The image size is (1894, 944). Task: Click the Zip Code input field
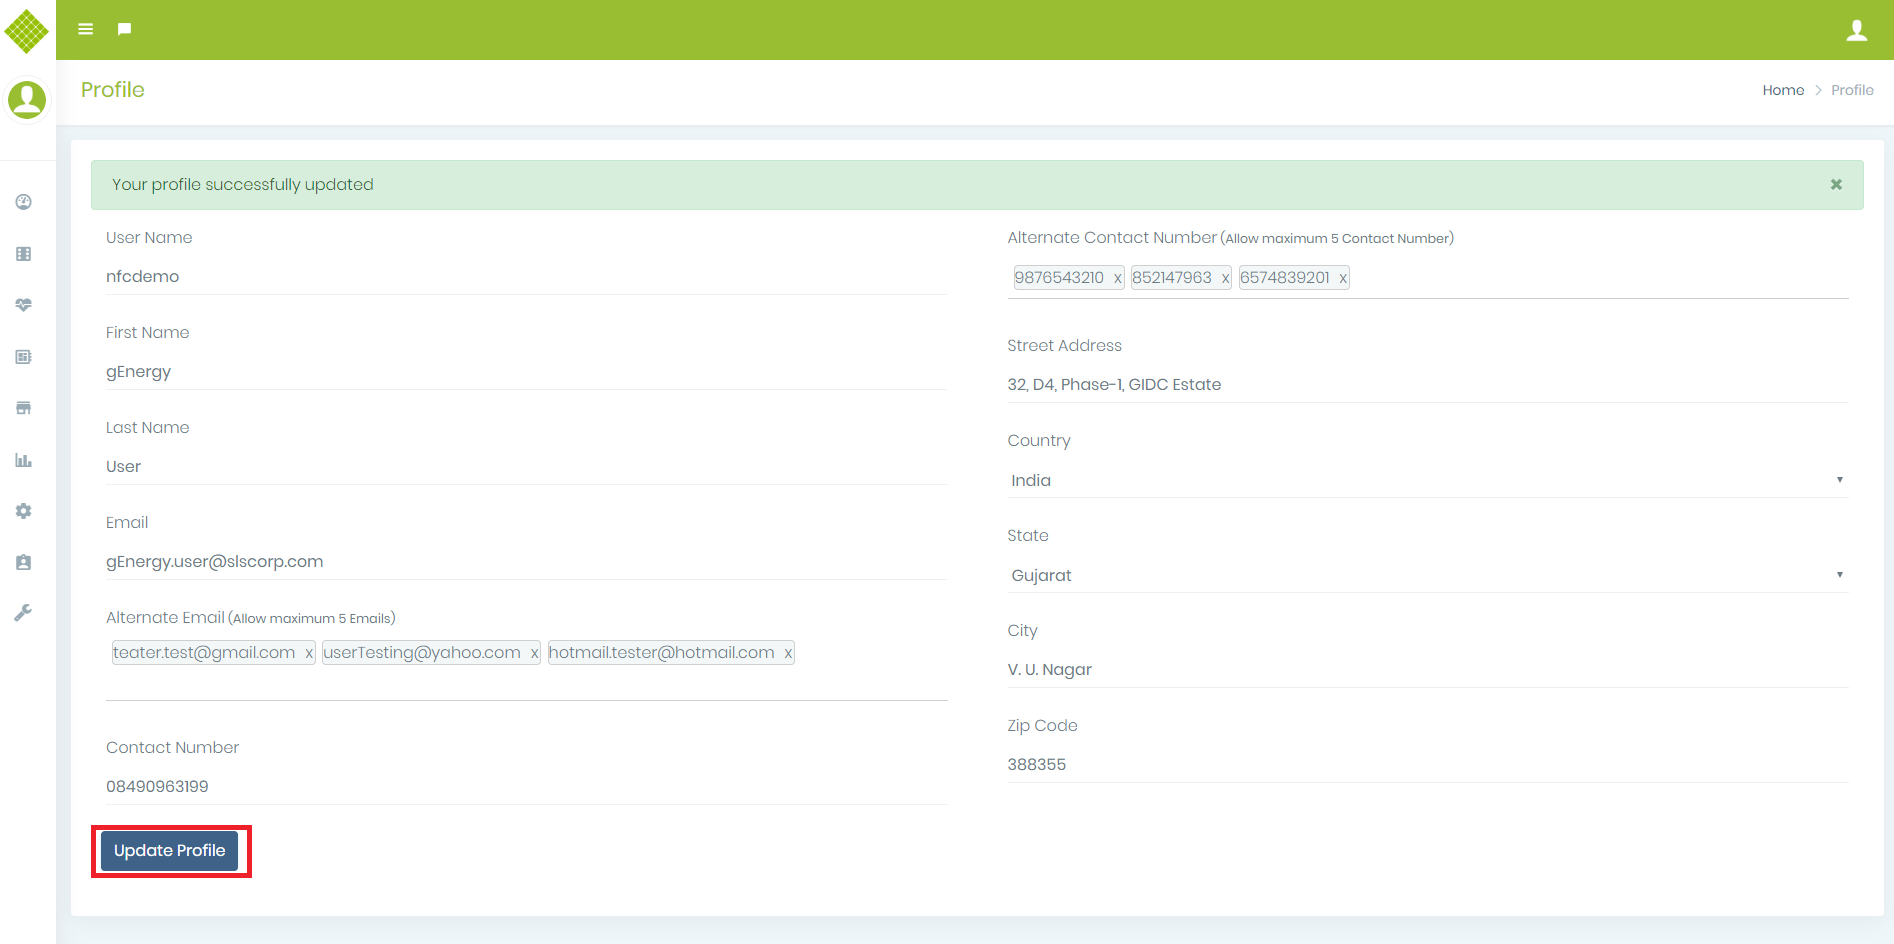tap(1427, 765)
